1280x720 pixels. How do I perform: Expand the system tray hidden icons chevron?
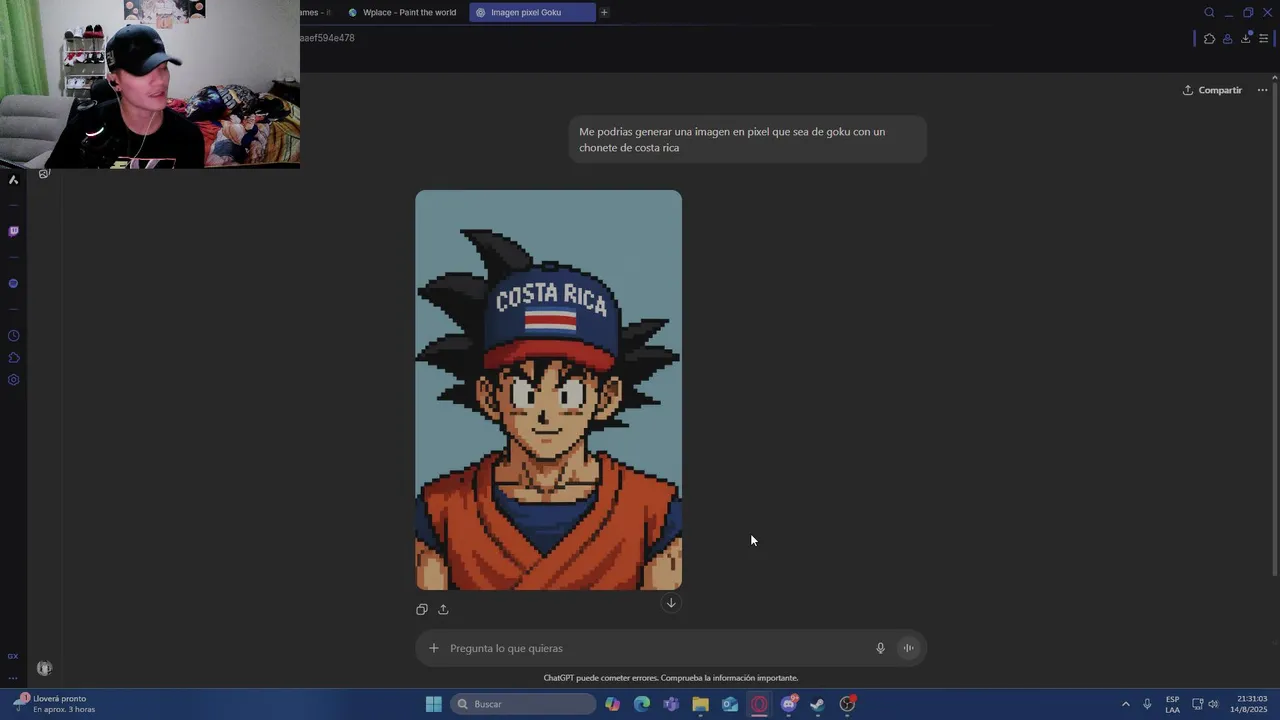1125,704
